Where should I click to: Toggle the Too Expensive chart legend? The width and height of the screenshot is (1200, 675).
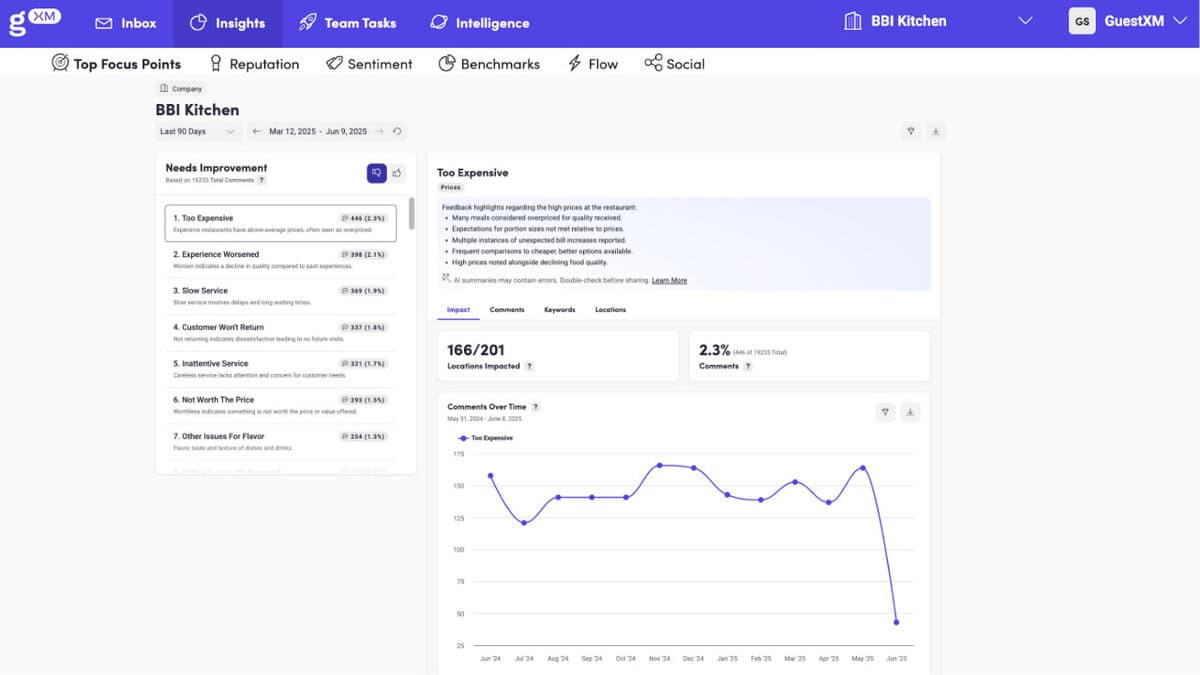[485, 438]
